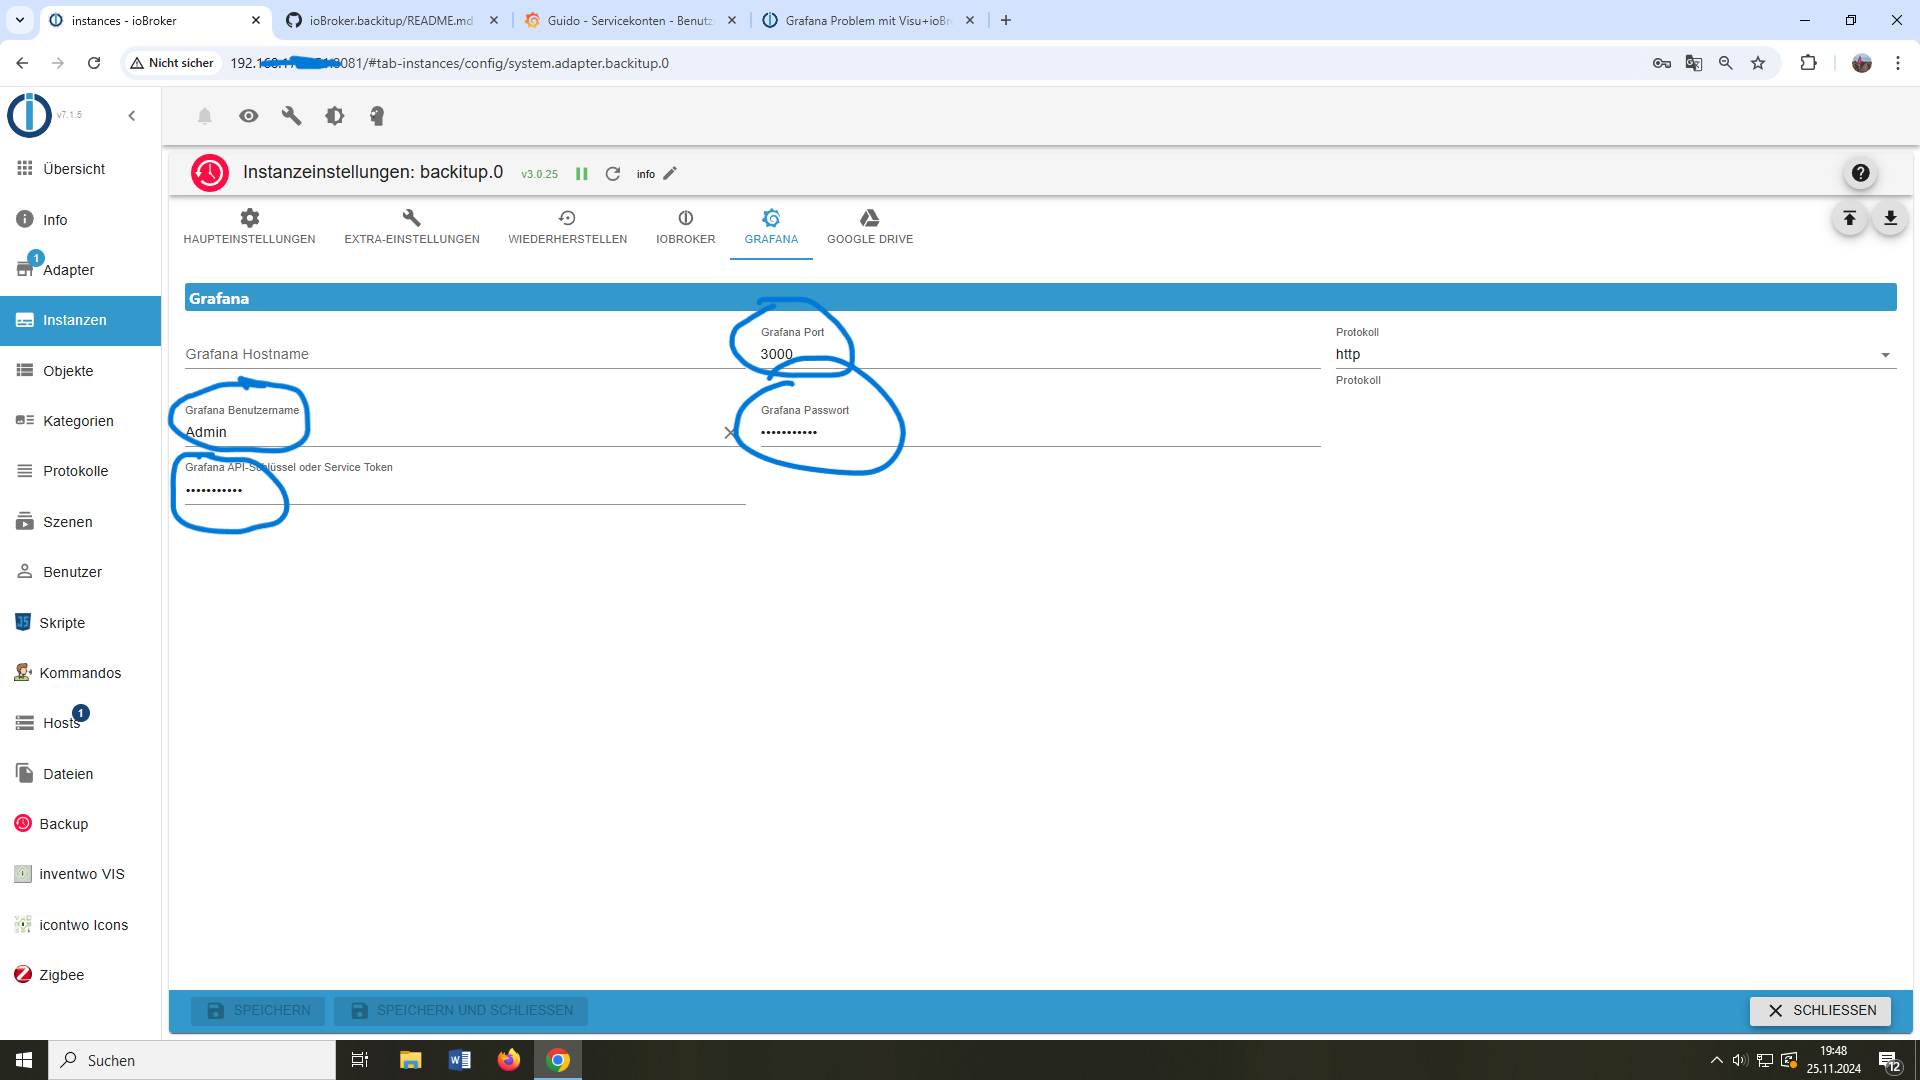Open help question mark icon

1860,173
